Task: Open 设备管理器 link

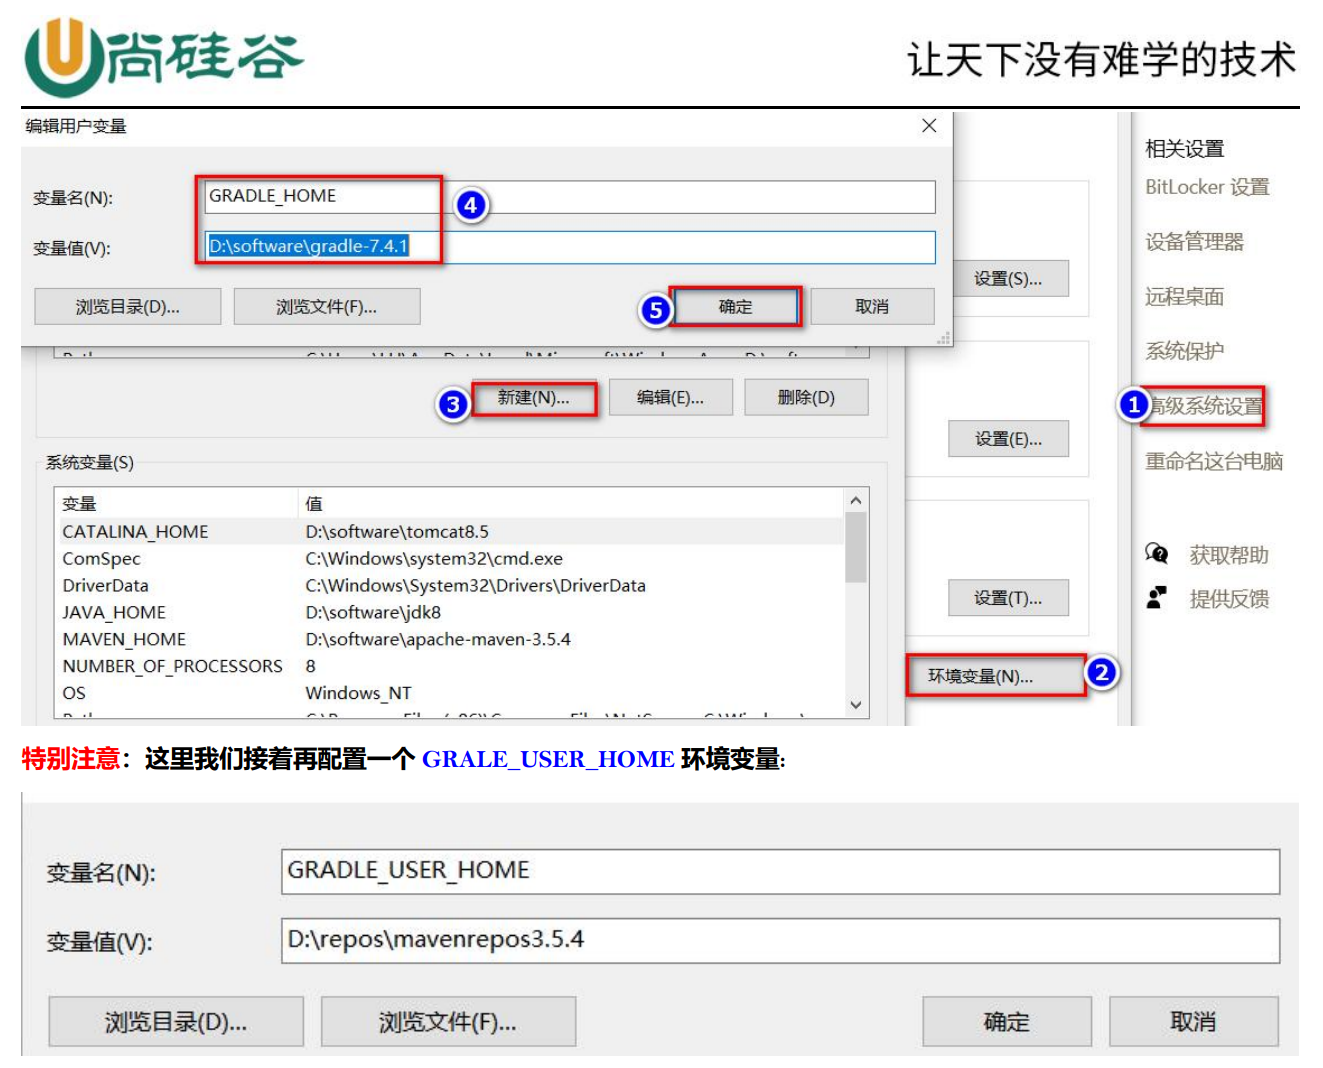Action: [x=1194, y=241]
